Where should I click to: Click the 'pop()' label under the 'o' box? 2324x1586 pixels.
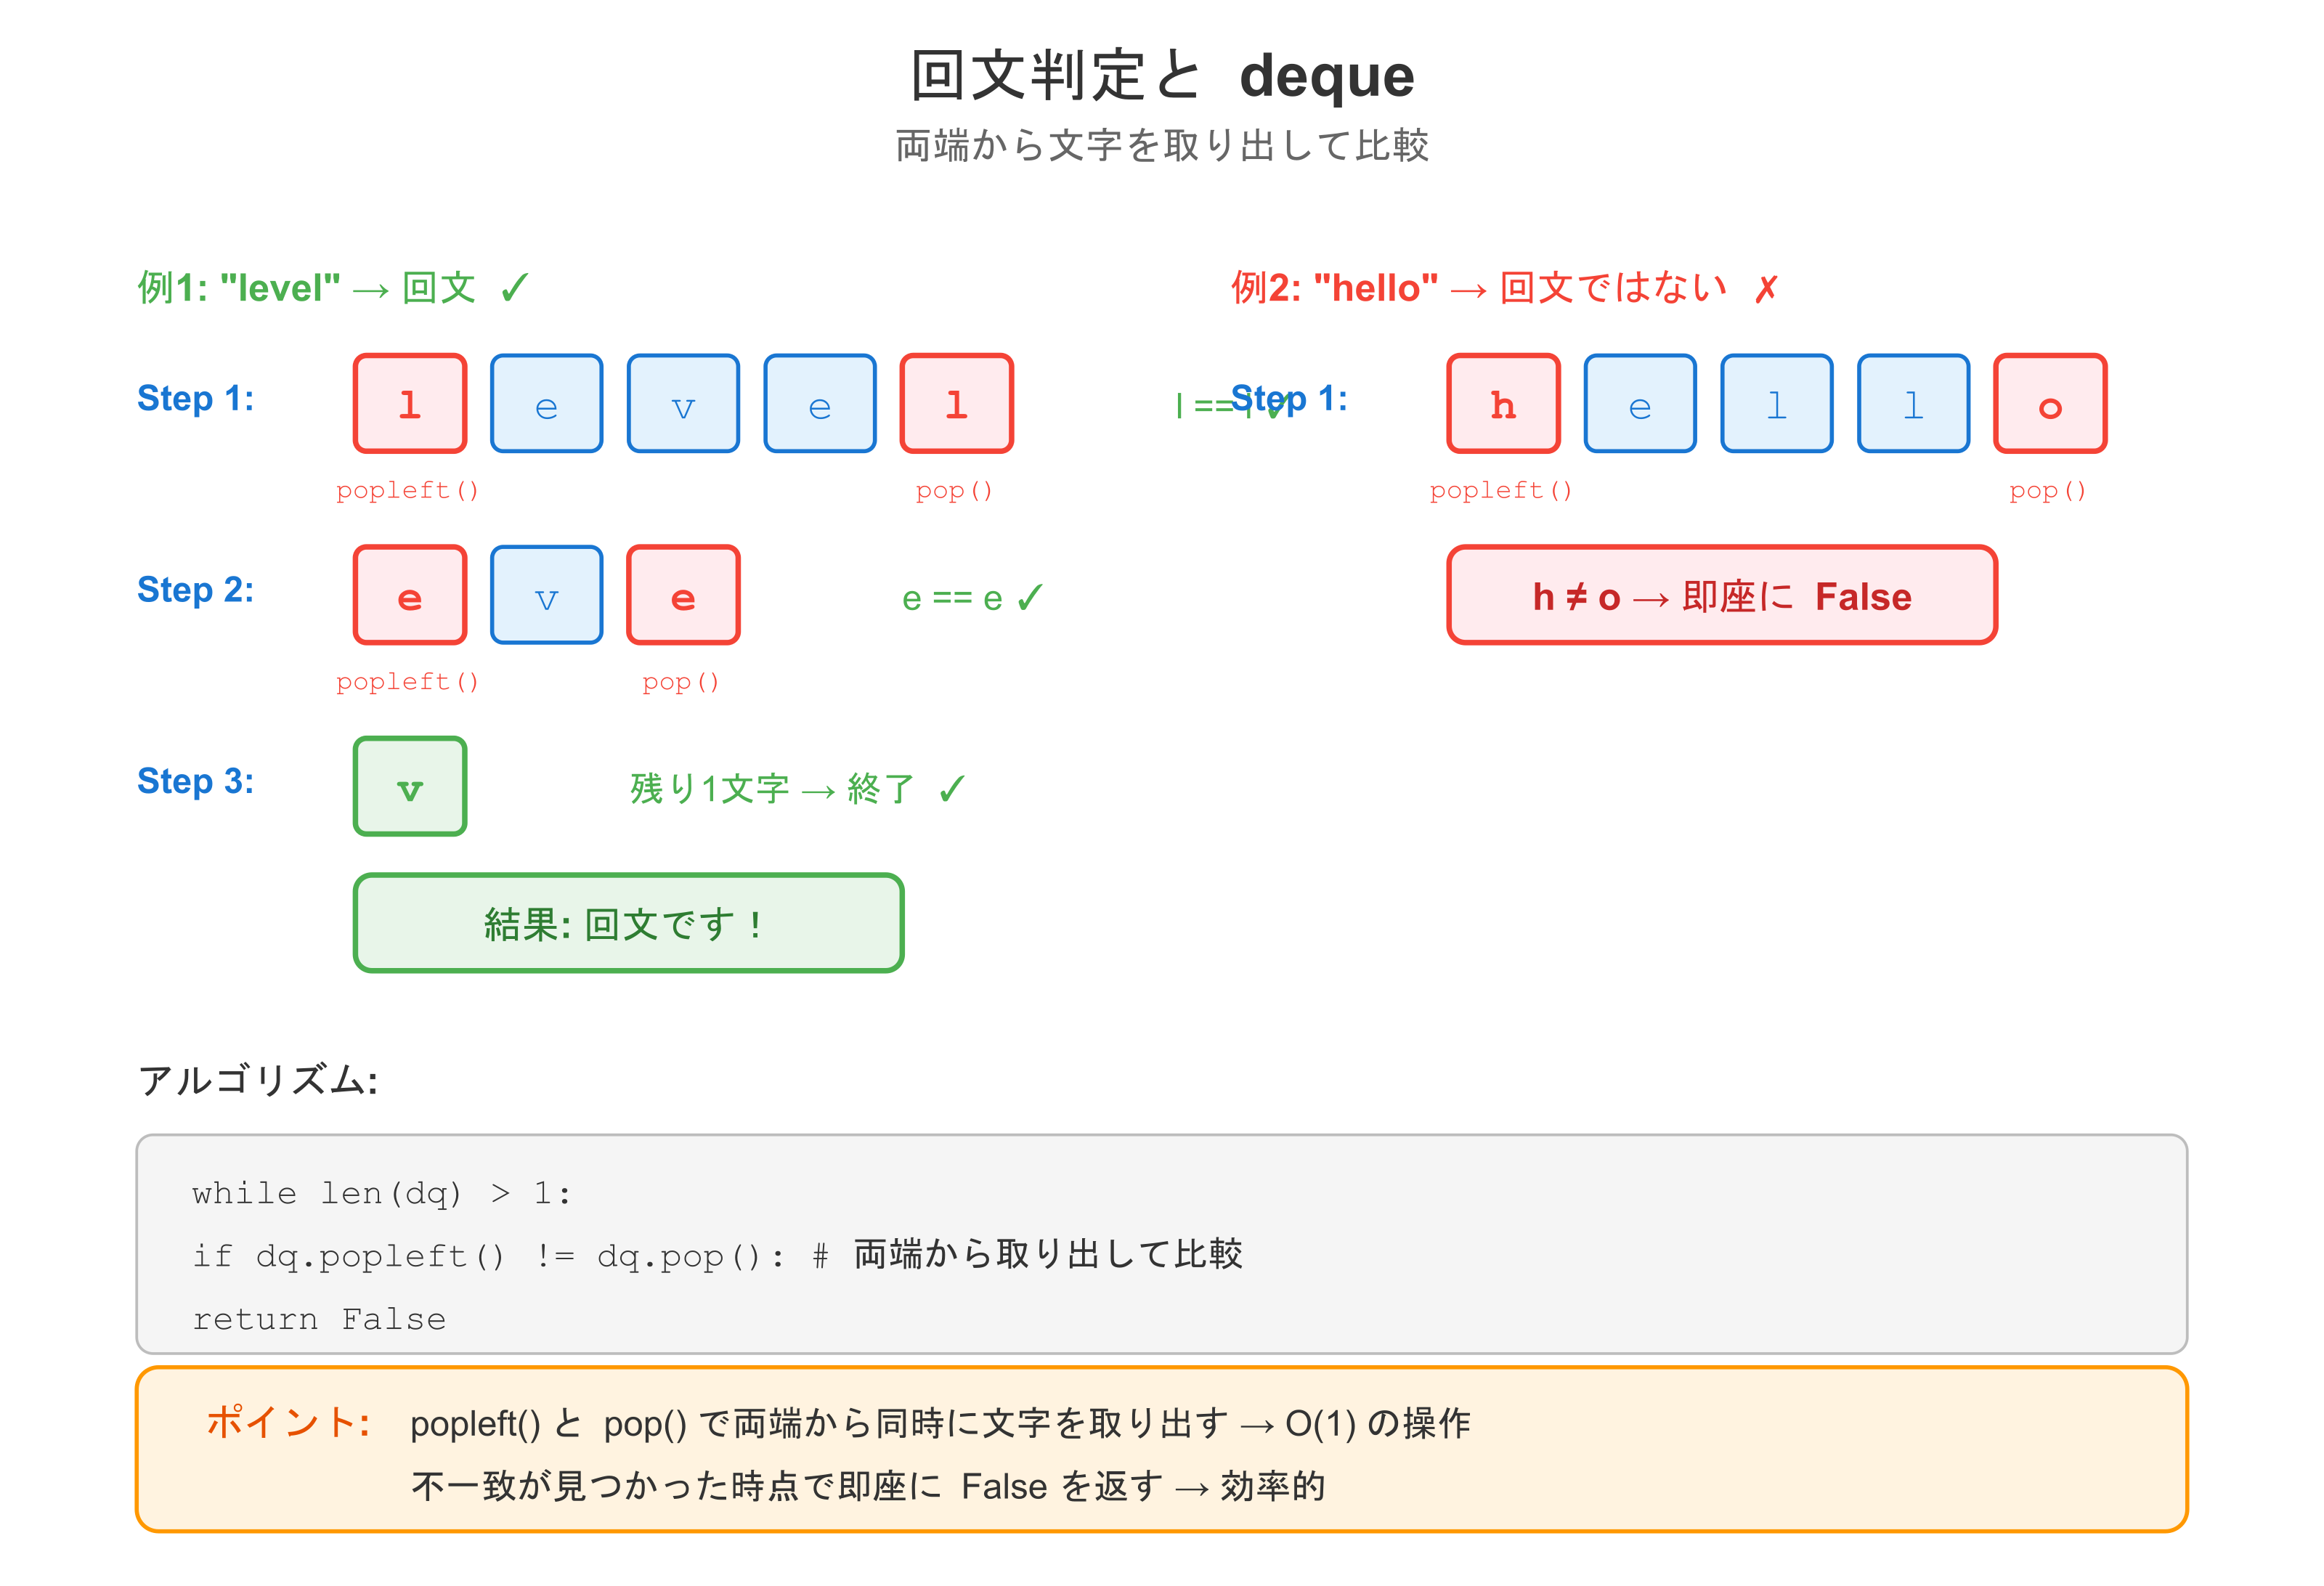click(x=2047, y=490)
